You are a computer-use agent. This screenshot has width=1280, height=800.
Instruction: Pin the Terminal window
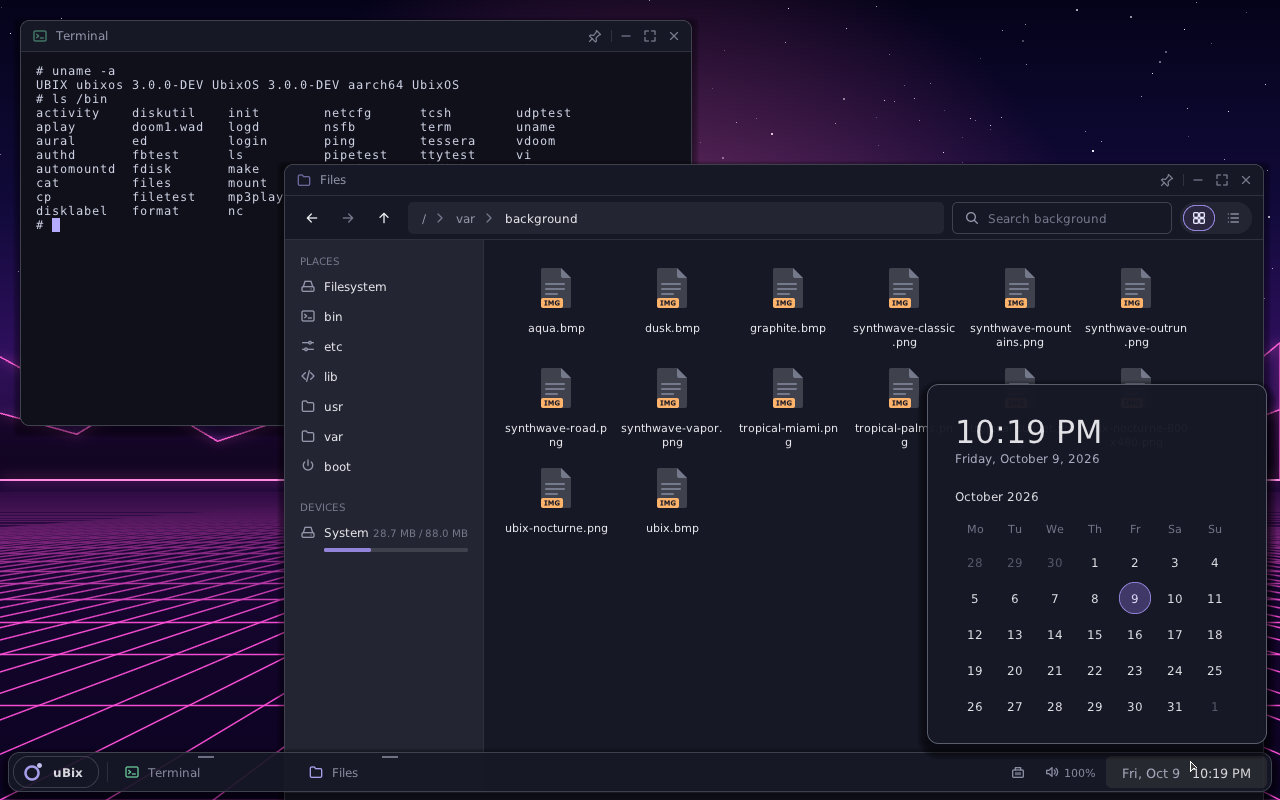(x=594, y=36)
